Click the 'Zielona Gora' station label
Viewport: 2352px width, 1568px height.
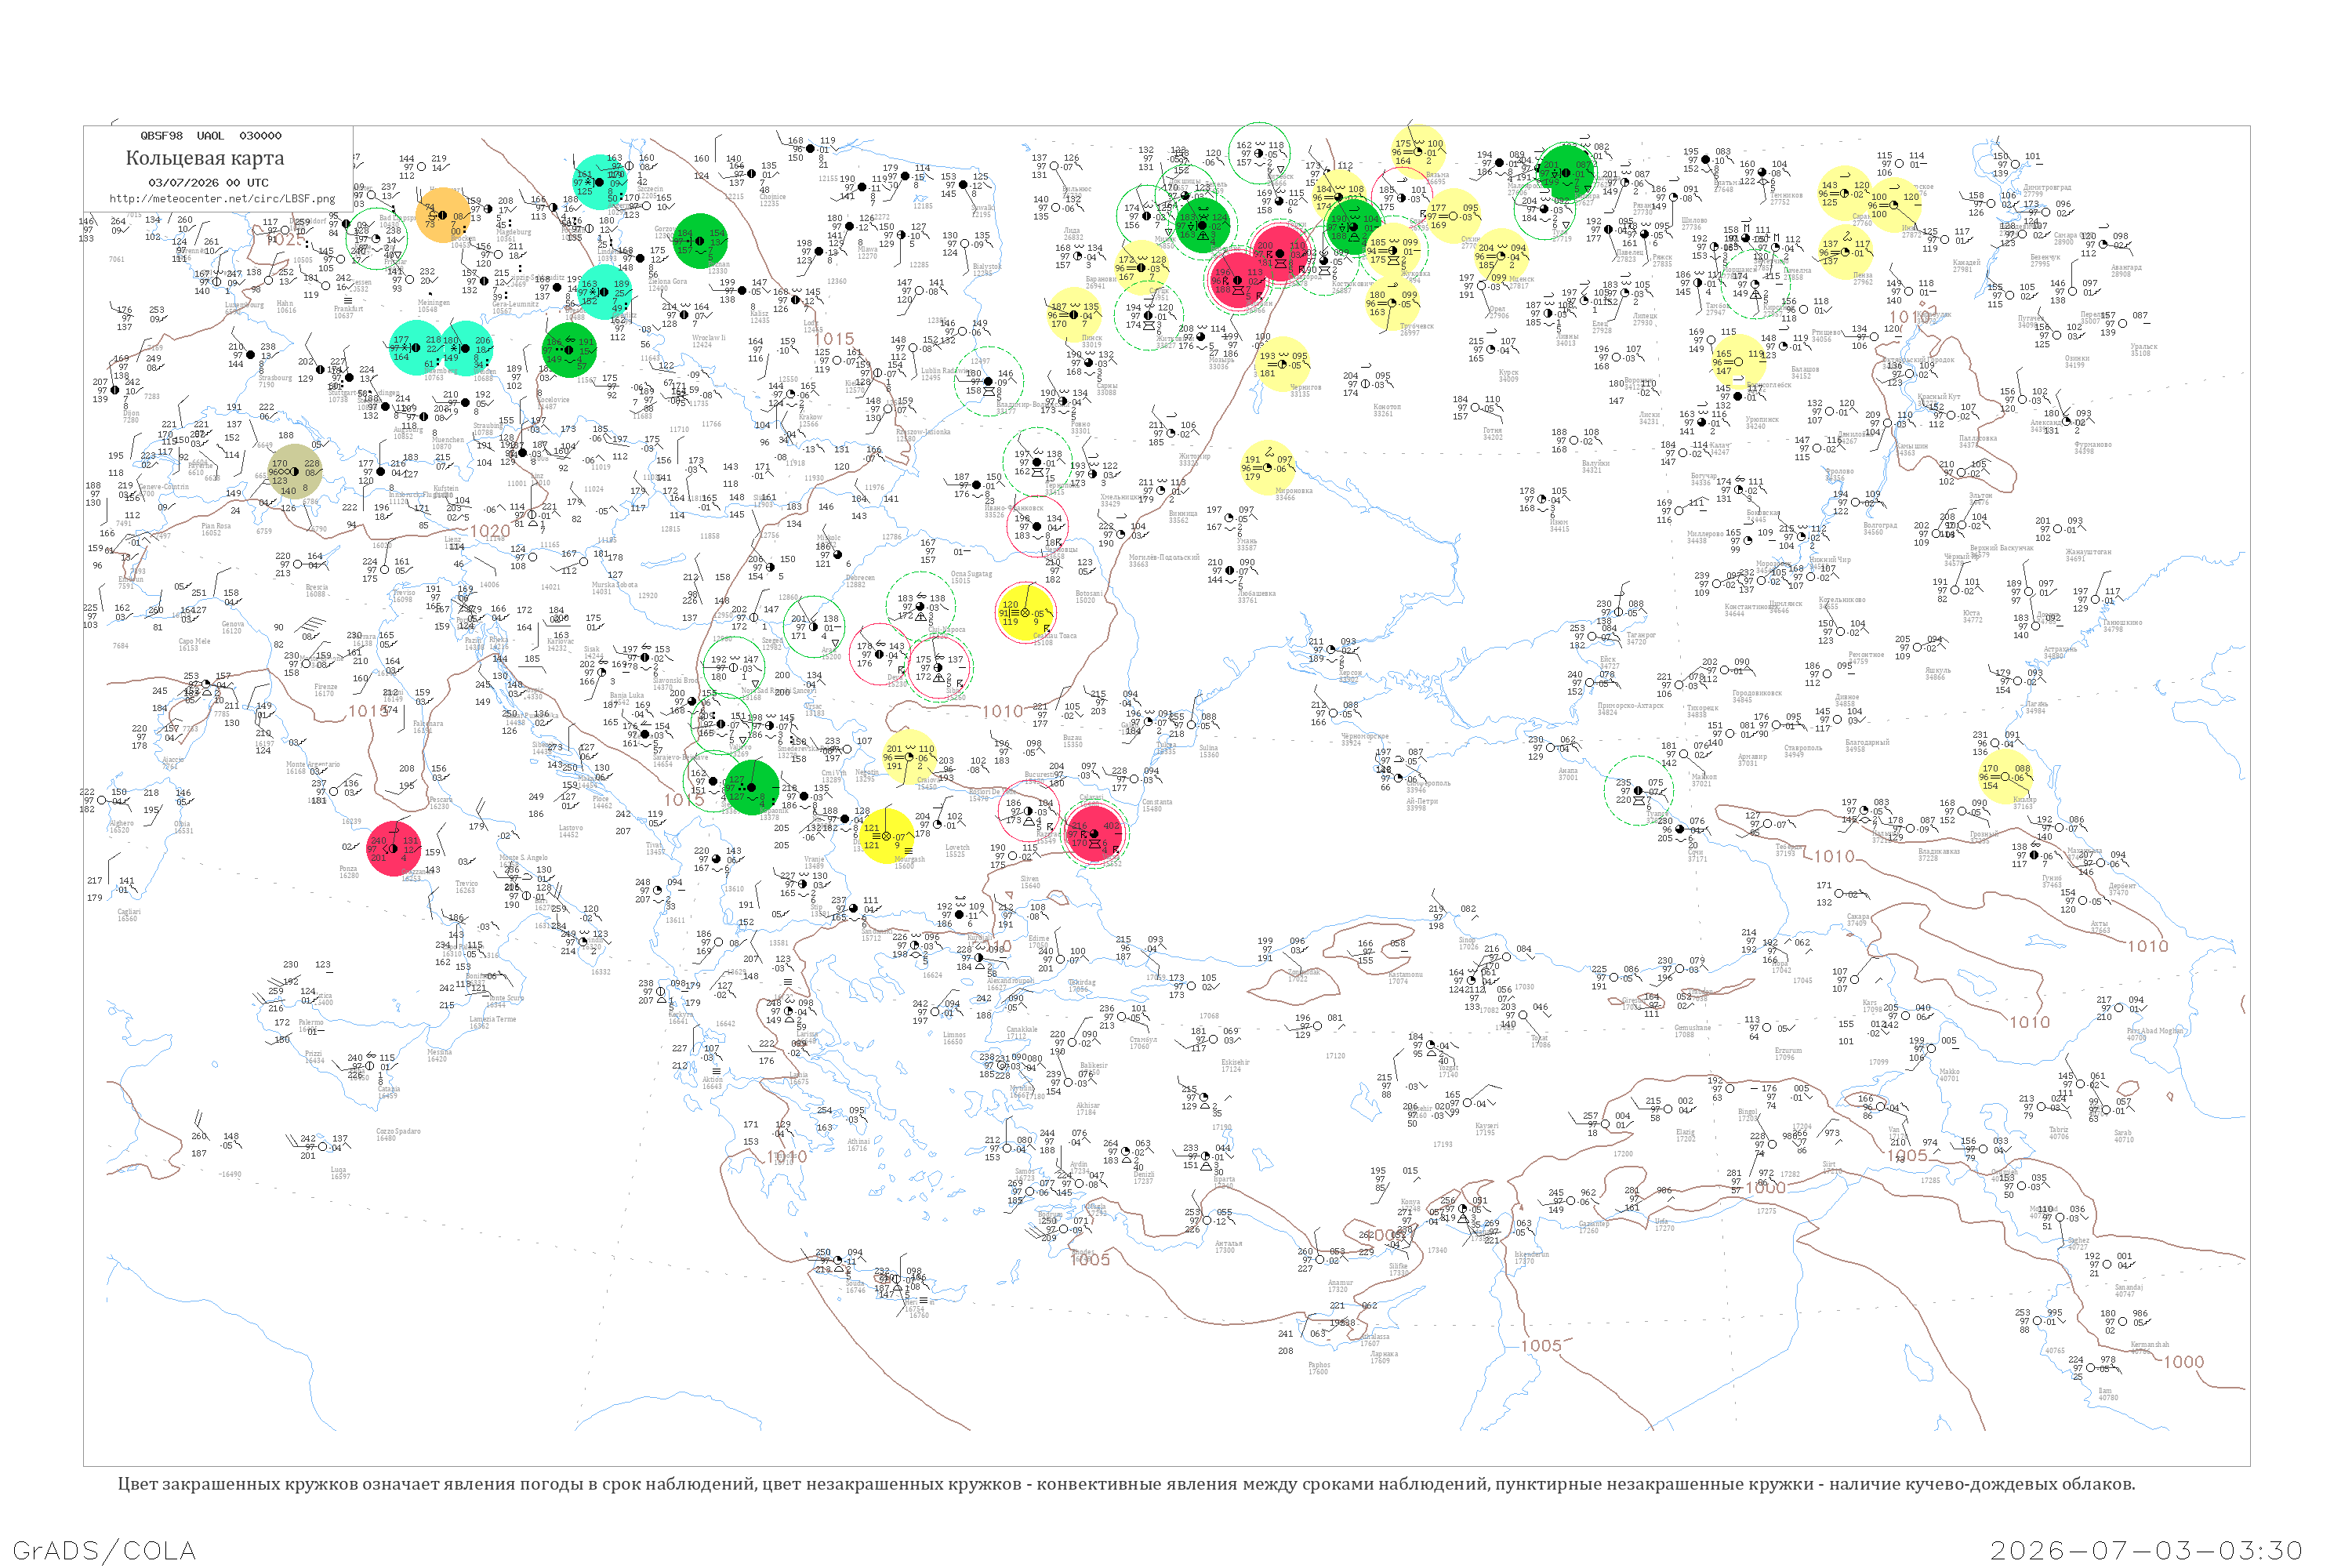667,282
